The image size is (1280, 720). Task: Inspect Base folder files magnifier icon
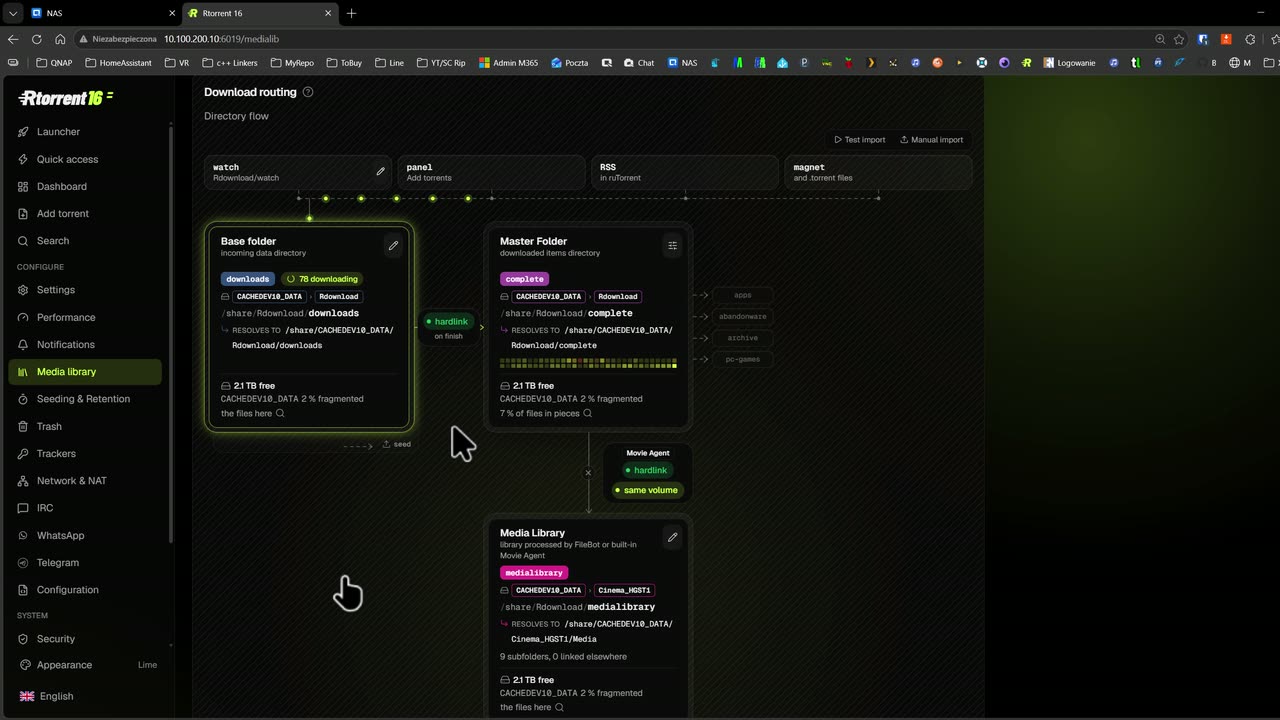tap(280, 413)
